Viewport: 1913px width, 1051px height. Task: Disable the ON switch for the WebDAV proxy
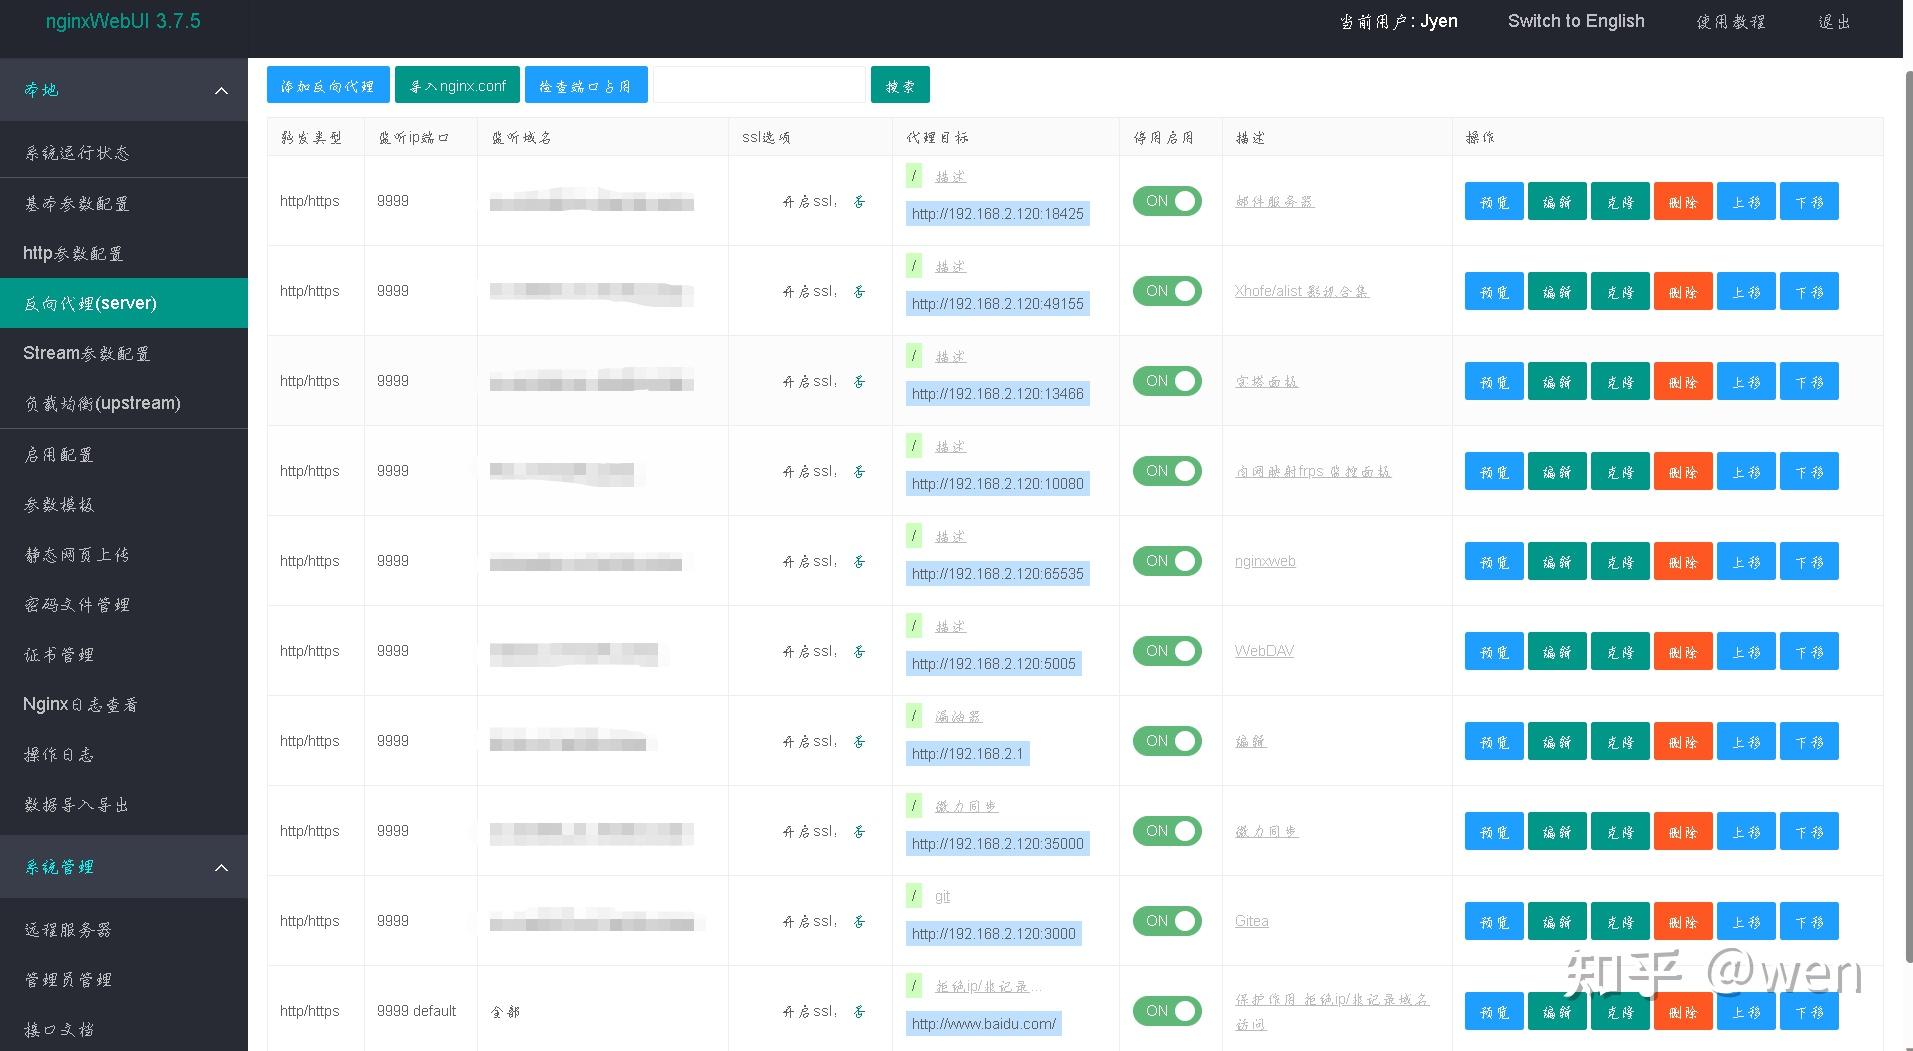click(1166, 651)
